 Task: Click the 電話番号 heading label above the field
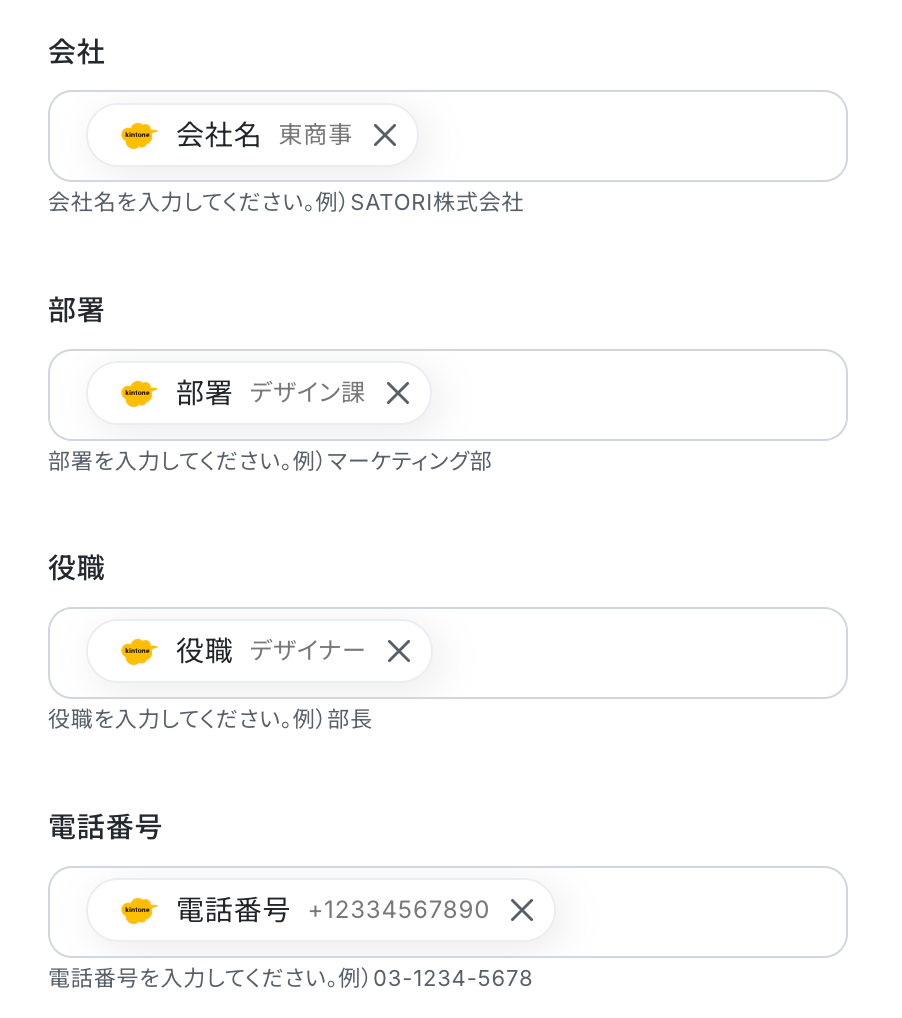click(104, 827)
